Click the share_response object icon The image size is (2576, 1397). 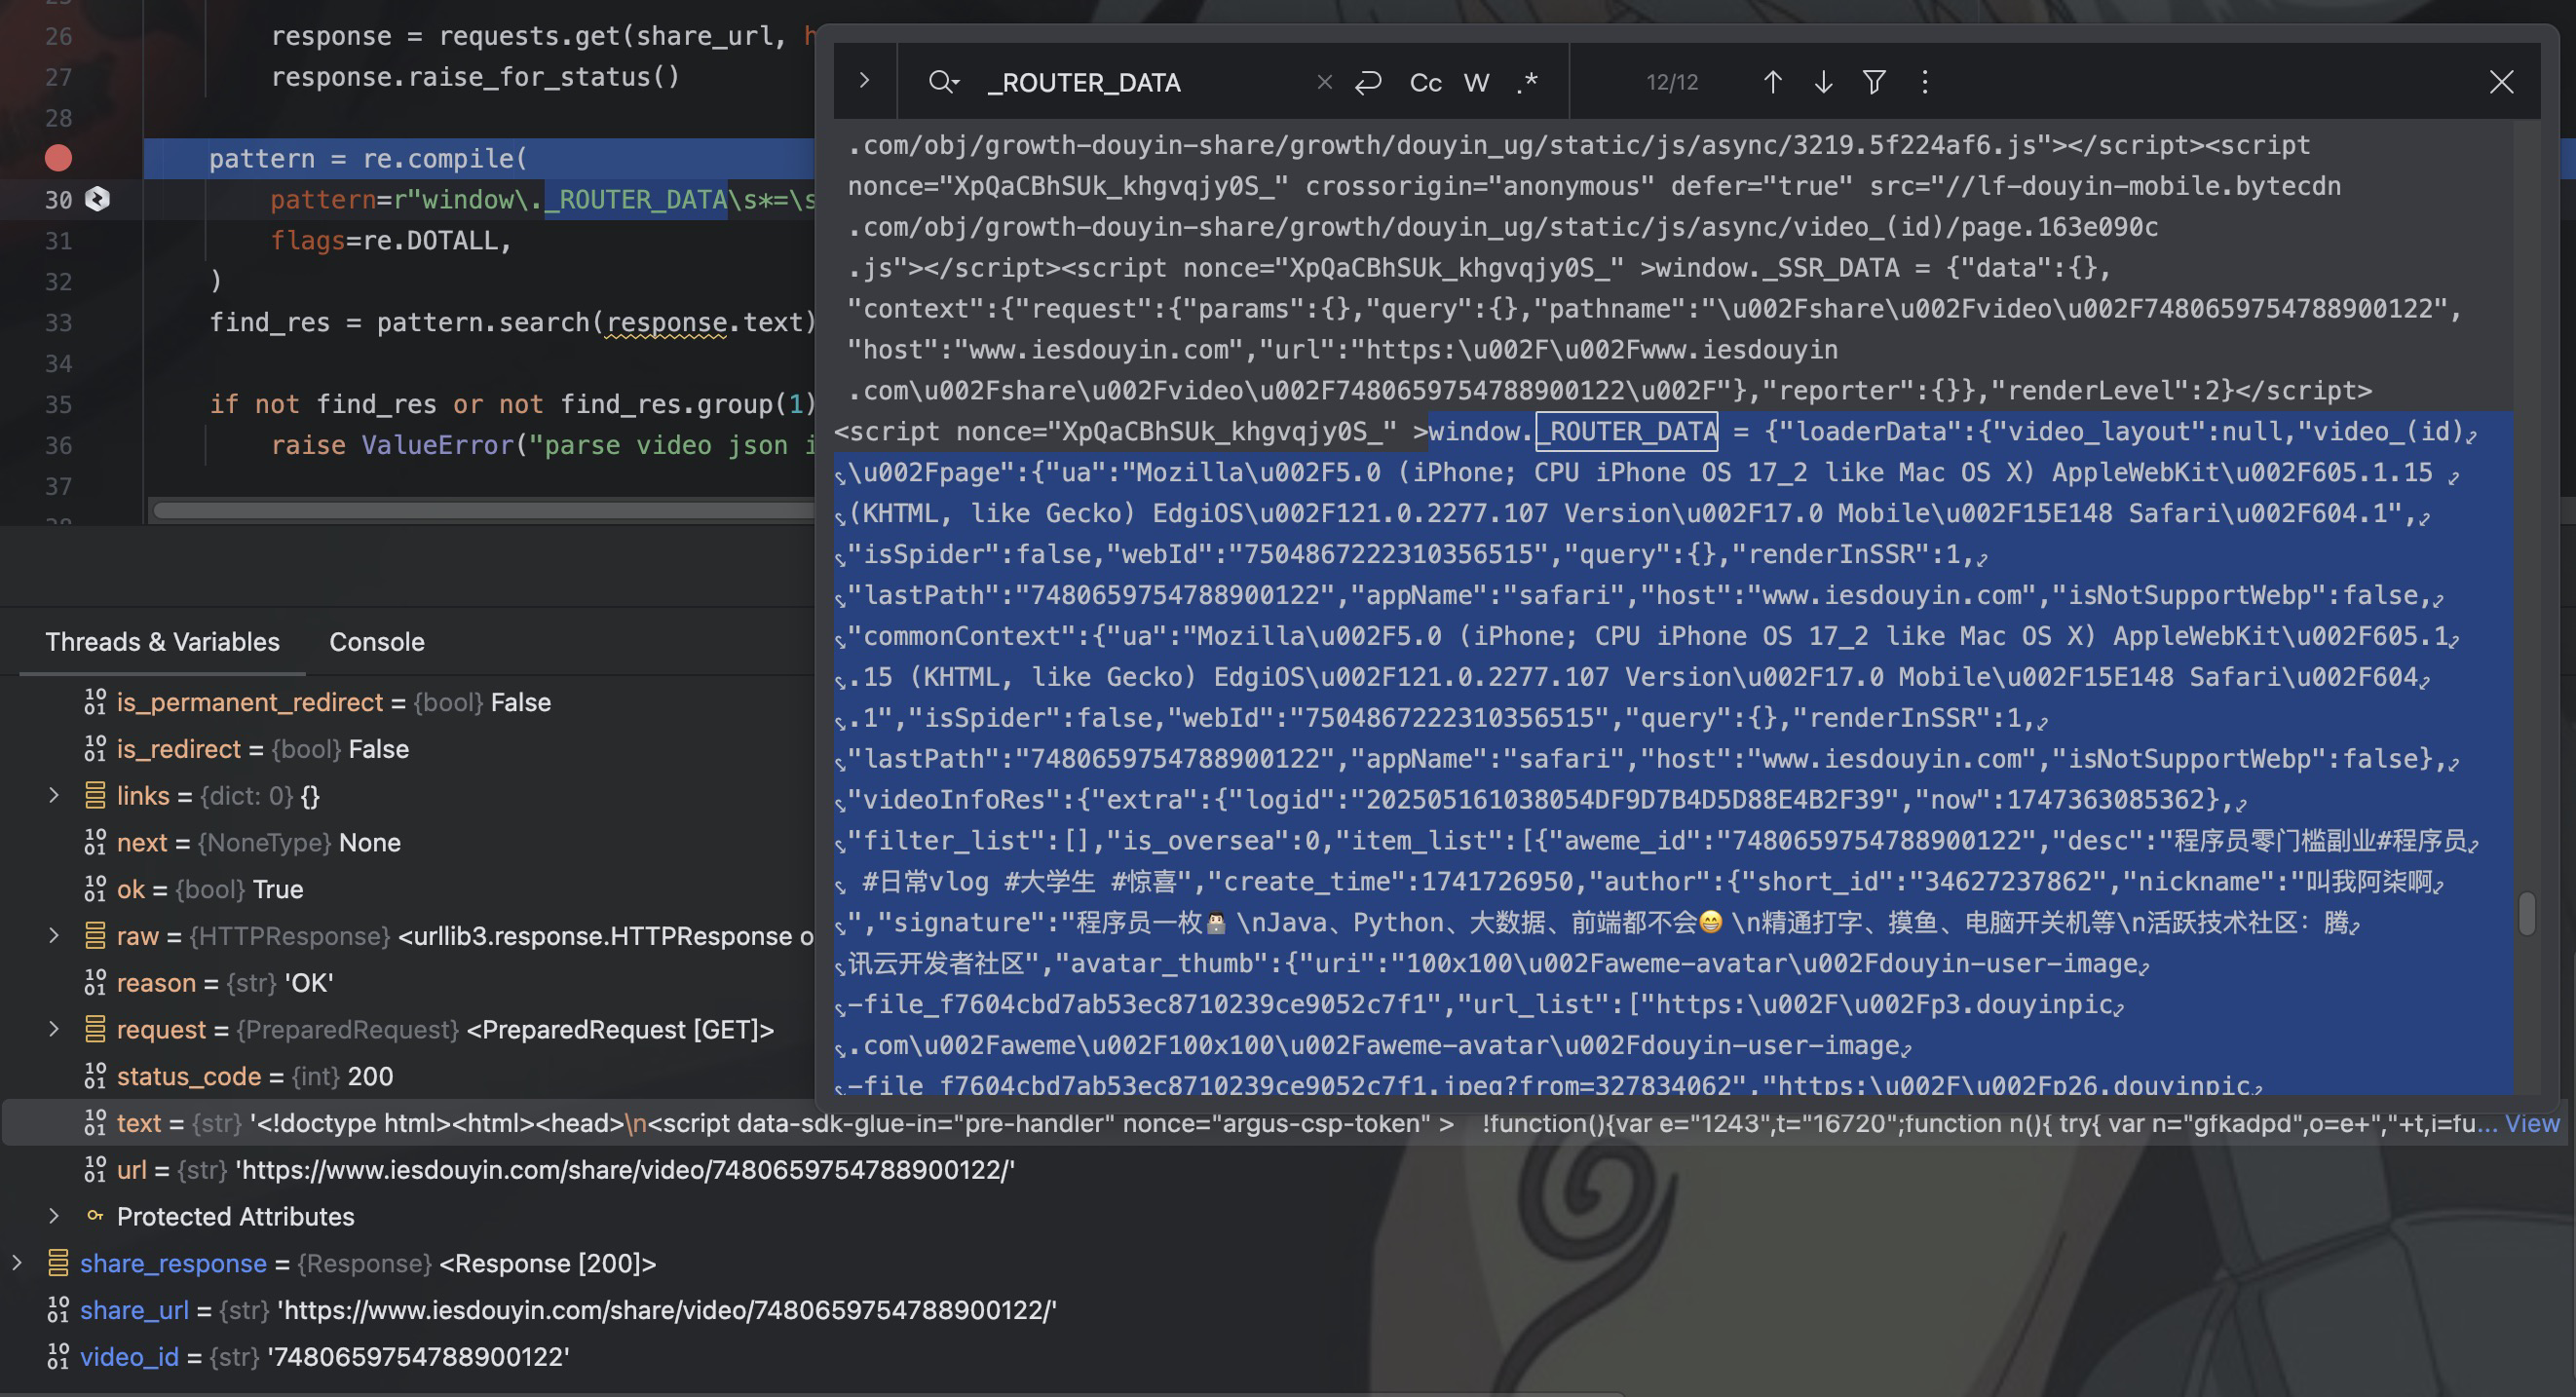click(x=58, y=1263)
